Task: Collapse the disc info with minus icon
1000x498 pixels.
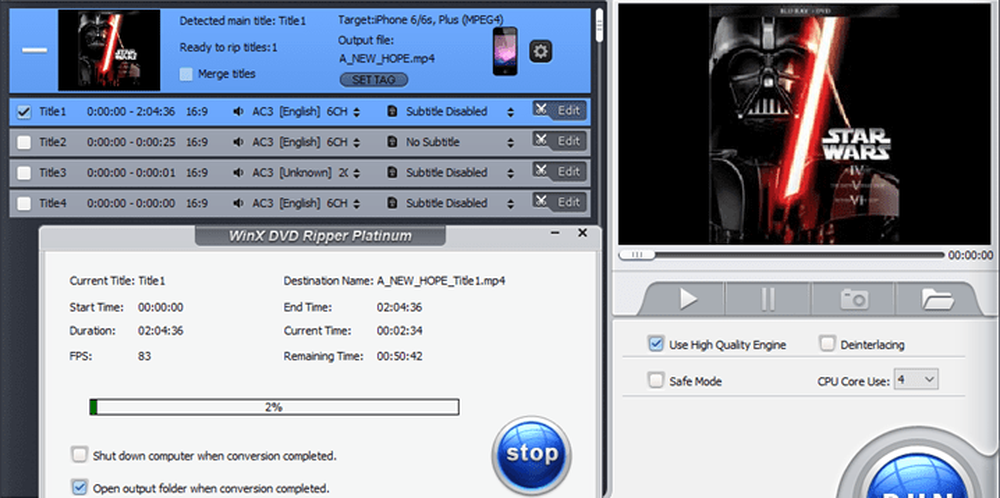Action: pyautogui.click(x=34, y=50)
